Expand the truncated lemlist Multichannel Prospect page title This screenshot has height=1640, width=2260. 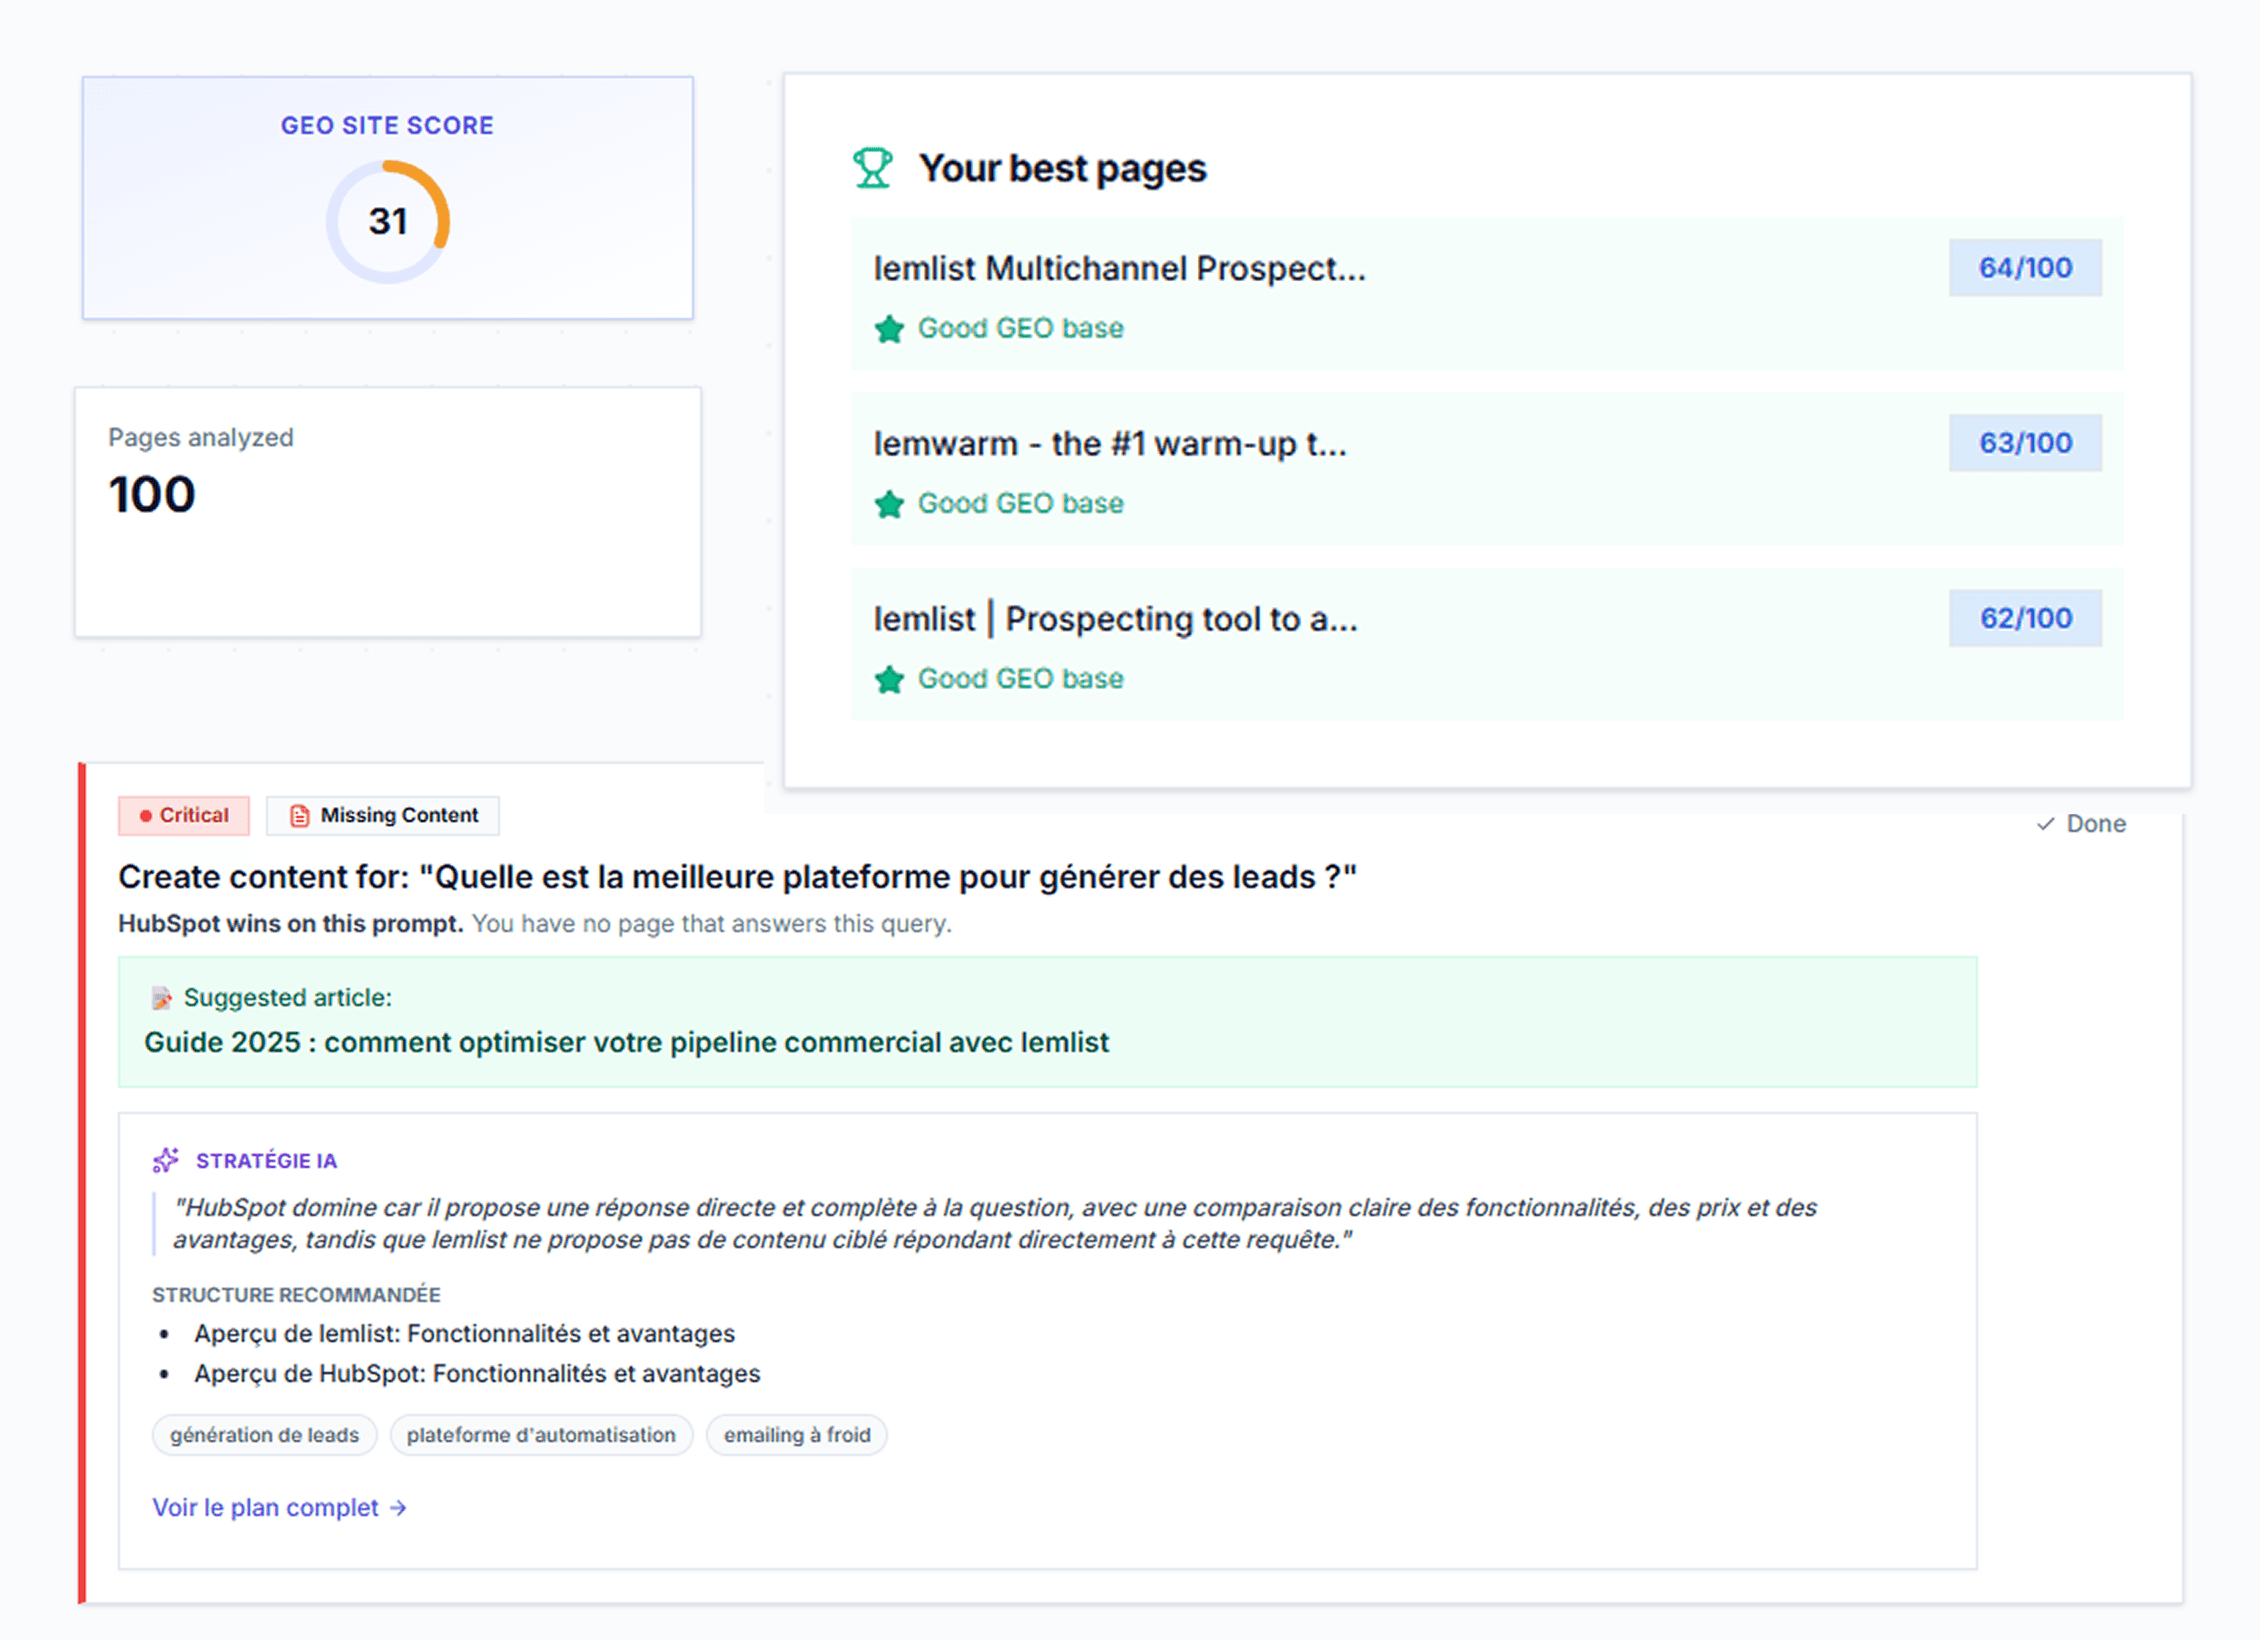[x=1120, y=267]
